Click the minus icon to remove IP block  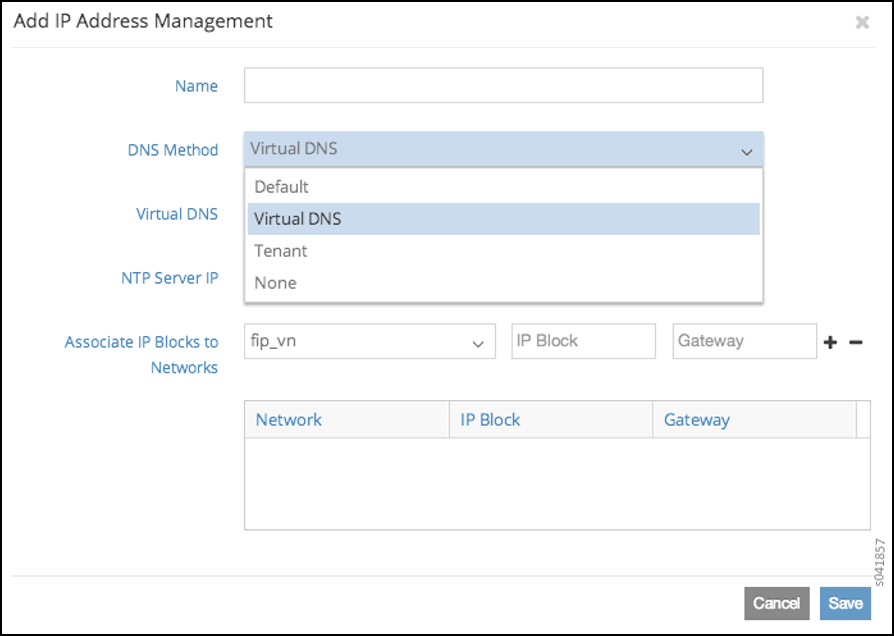(856, 342)
